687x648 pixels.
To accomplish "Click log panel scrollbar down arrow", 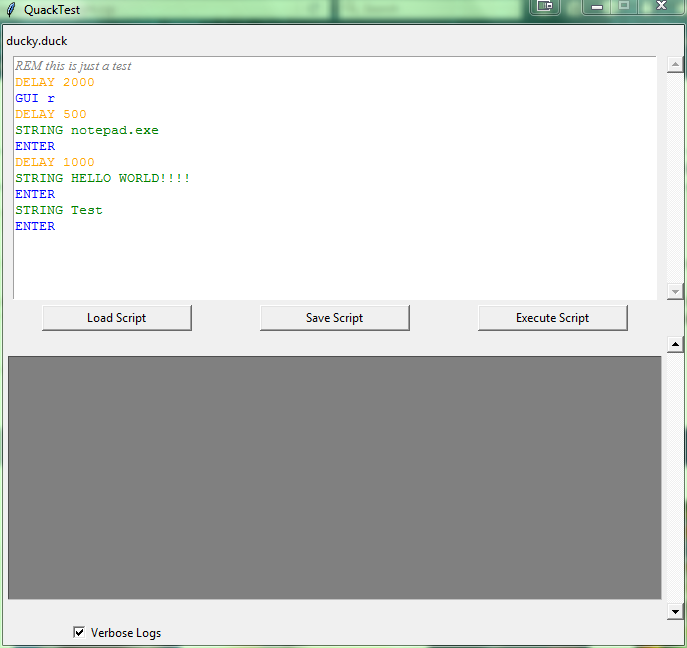I will click(675, 612).
